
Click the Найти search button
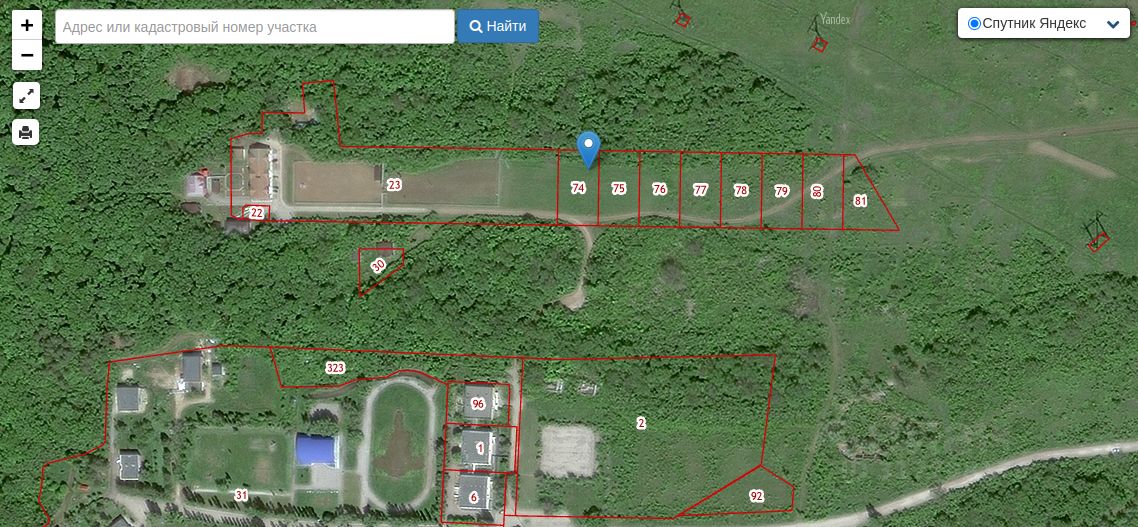click(498, 27)
